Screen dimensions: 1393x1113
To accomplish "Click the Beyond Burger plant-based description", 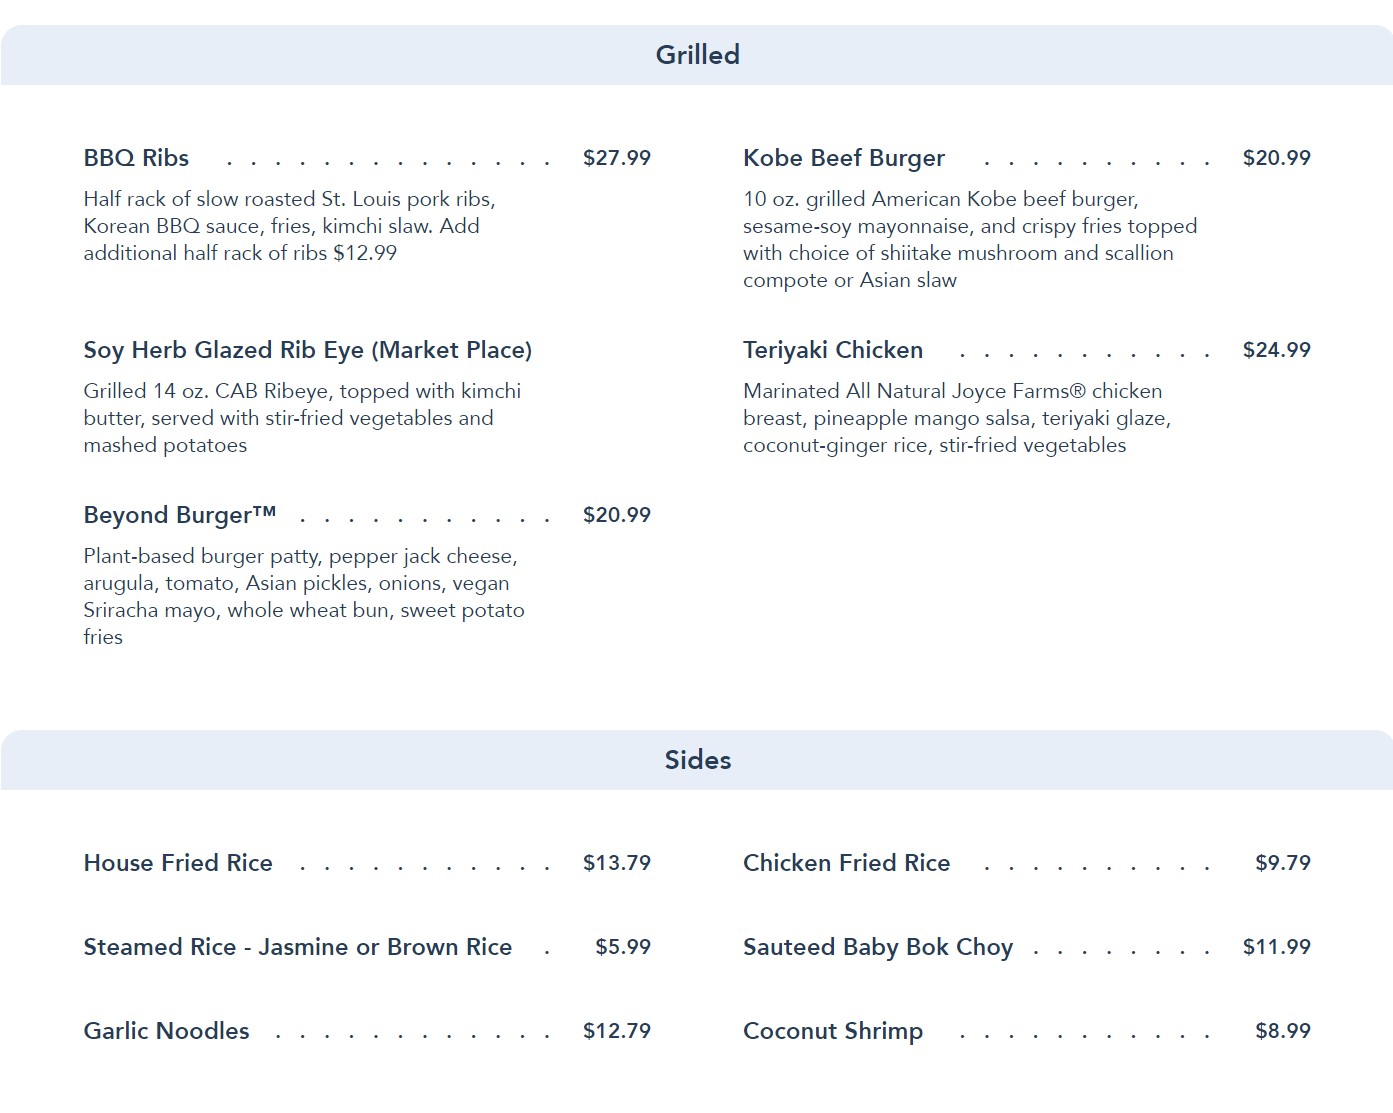I will point(303,596).
